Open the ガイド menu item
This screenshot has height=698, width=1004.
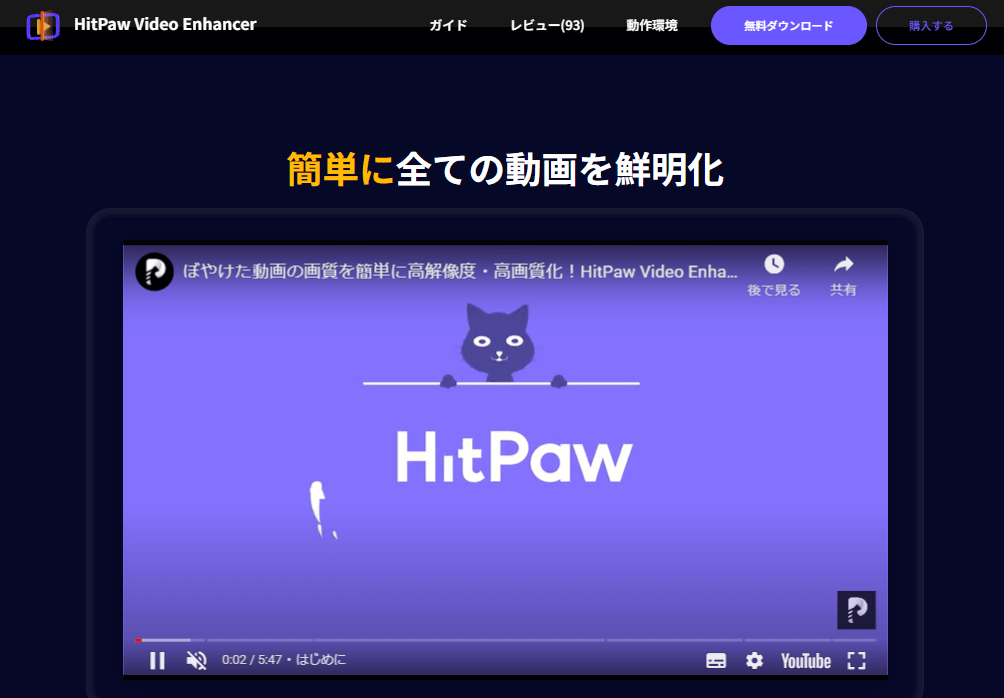(x=448, y=26)
